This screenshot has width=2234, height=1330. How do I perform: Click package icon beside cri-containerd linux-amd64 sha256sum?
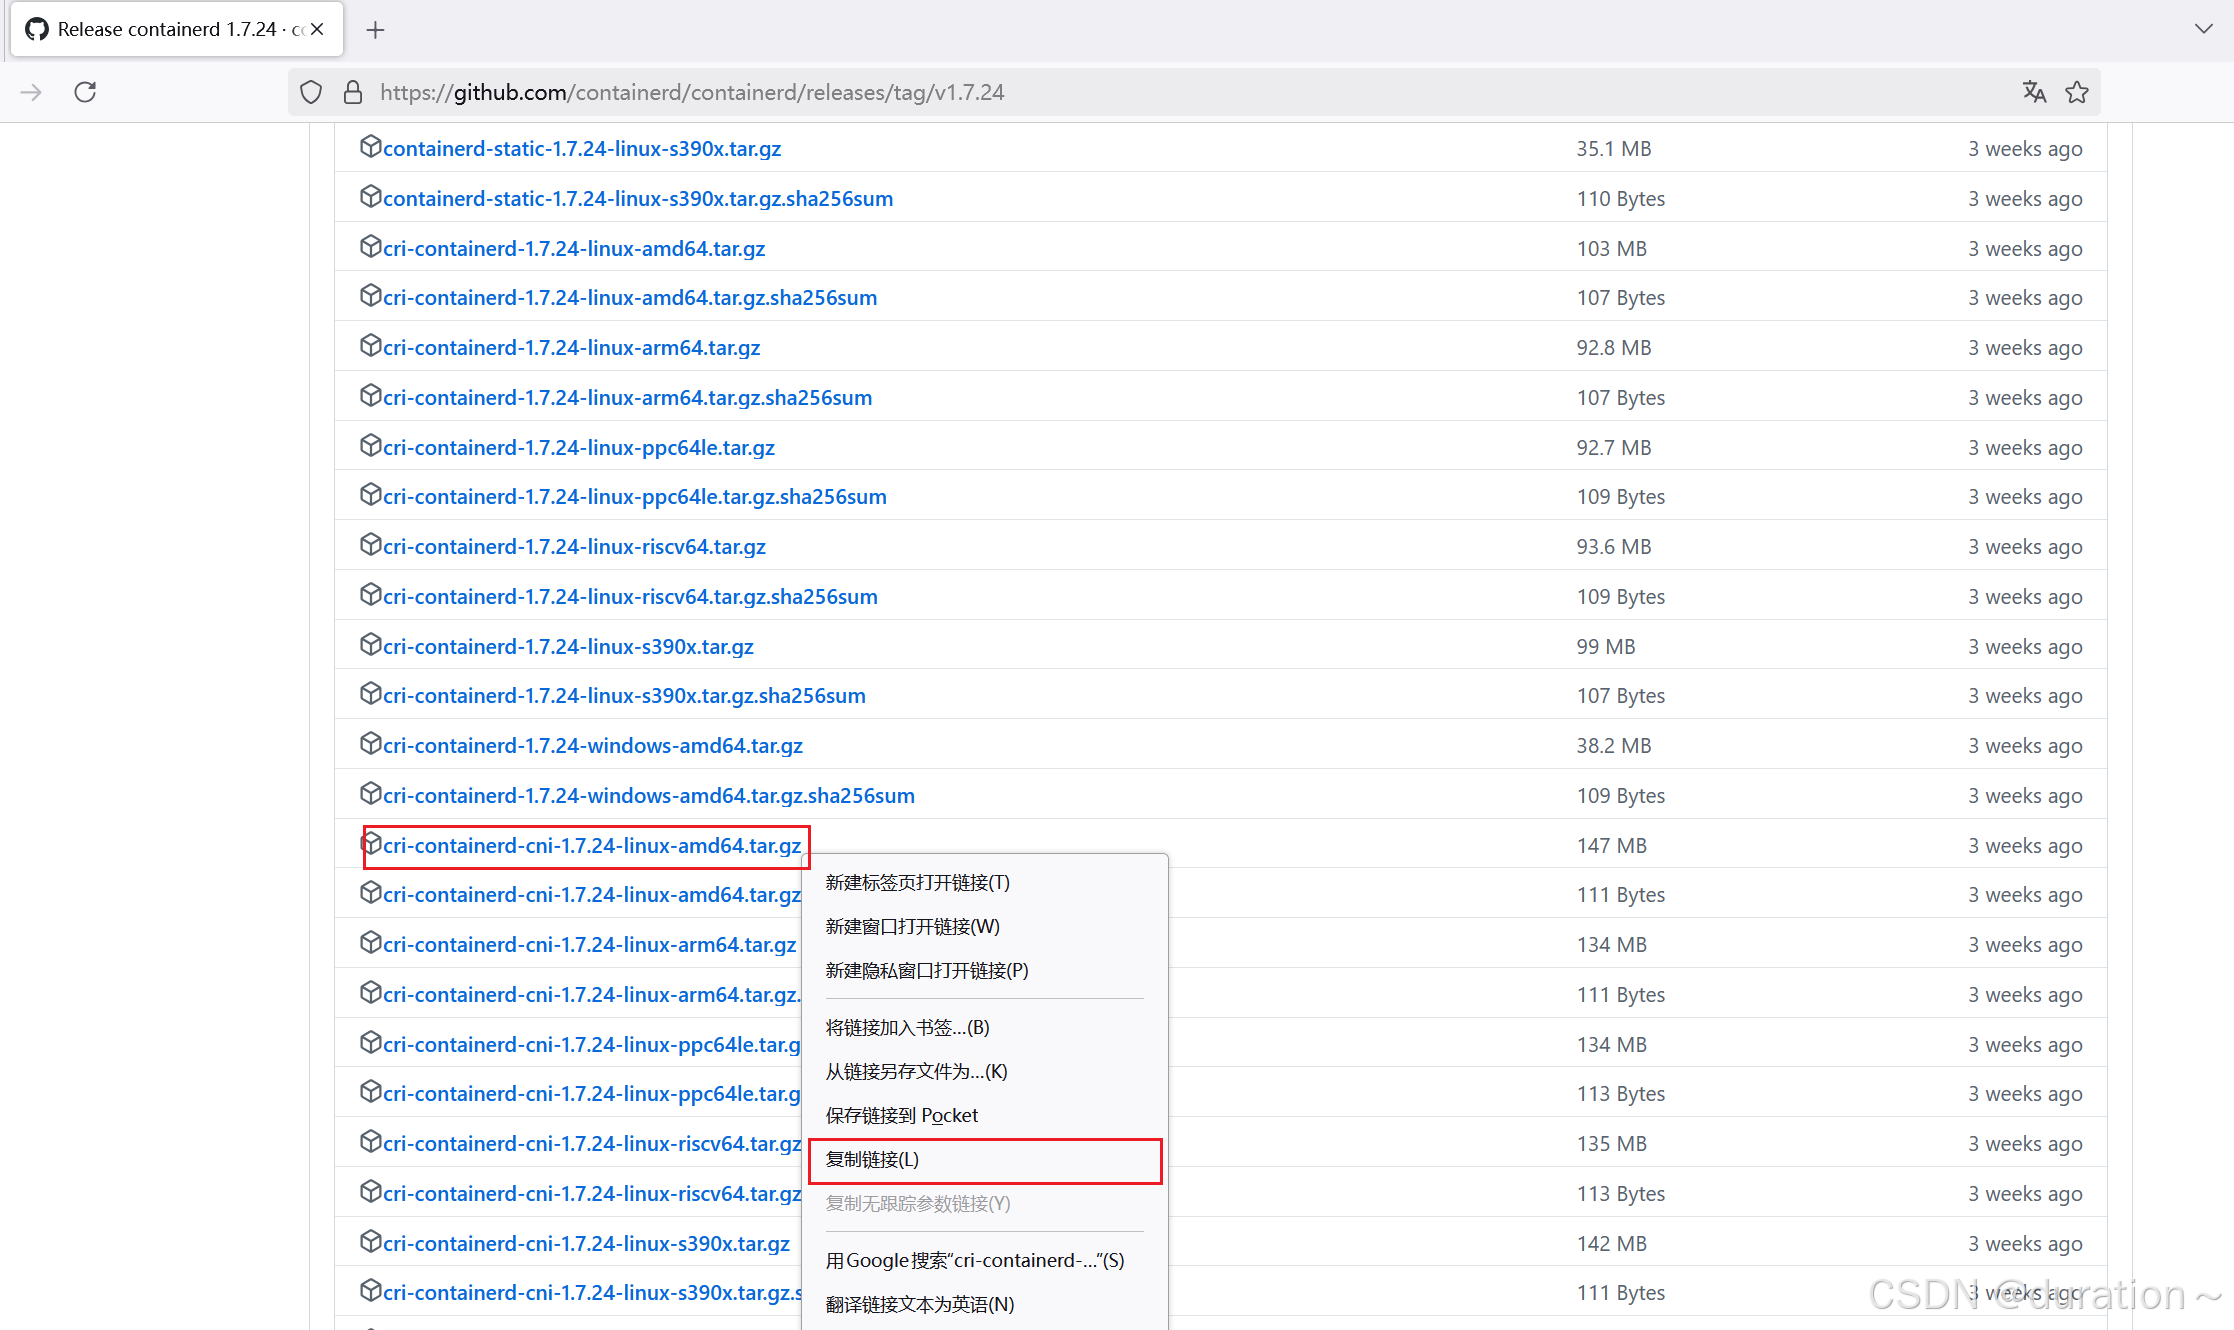(370, 295)
